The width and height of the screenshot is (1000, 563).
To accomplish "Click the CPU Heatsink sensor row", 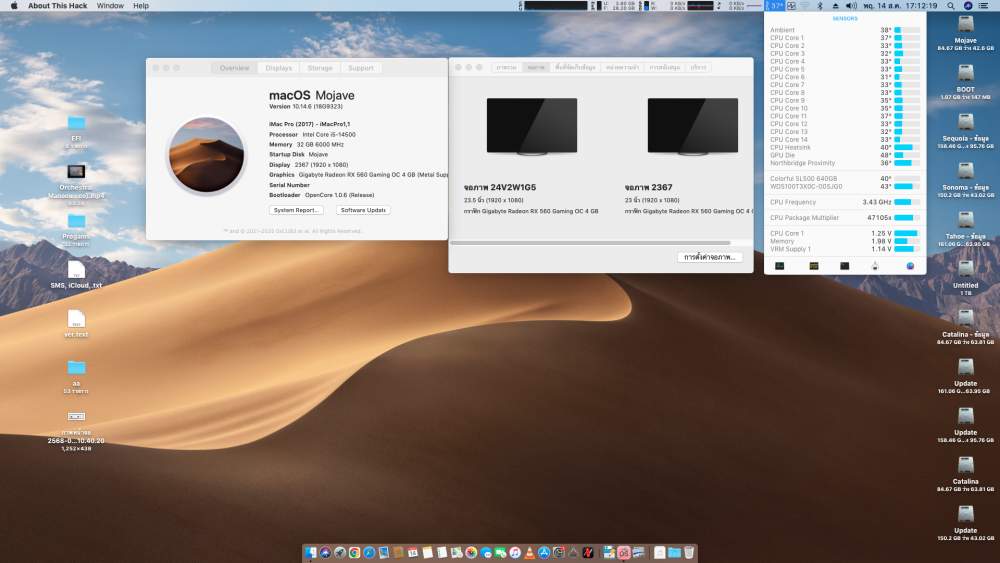I will [x=844, y=147].
